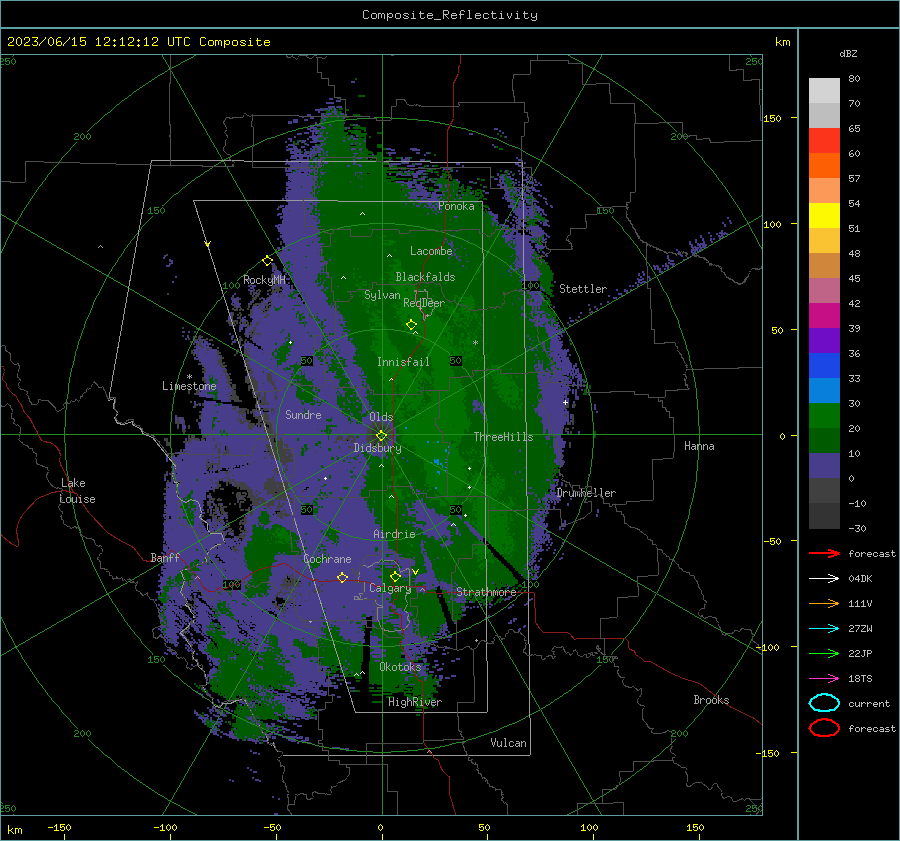Screen dimensions: 900x841
Task: Click the yellow radar-site diamond at Olds
Action: pos(381,436)
